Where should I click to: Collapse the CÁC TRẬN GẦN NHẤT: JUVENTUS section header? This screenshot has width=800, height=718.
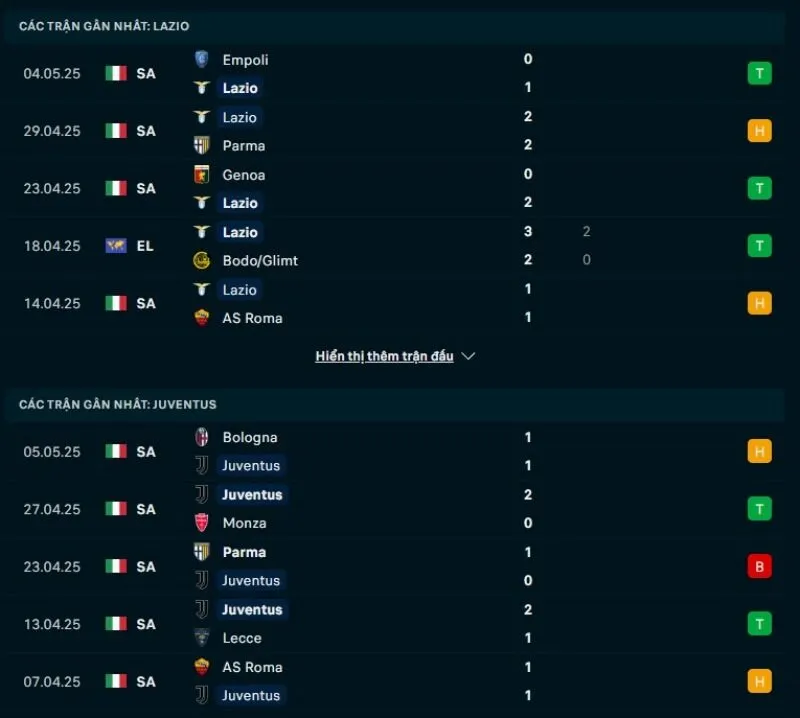pyautogui.click(x=117, y=405)
